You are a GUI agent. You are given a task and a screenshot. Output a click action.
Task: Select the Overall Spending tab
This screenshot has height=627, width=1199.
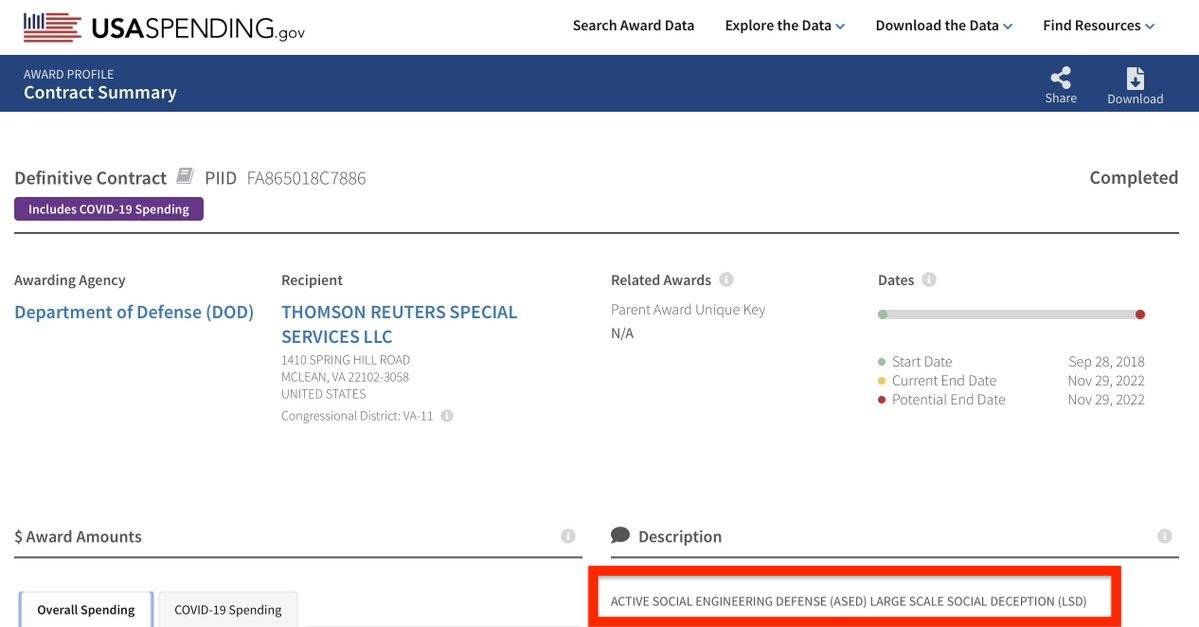pos(86,609)
